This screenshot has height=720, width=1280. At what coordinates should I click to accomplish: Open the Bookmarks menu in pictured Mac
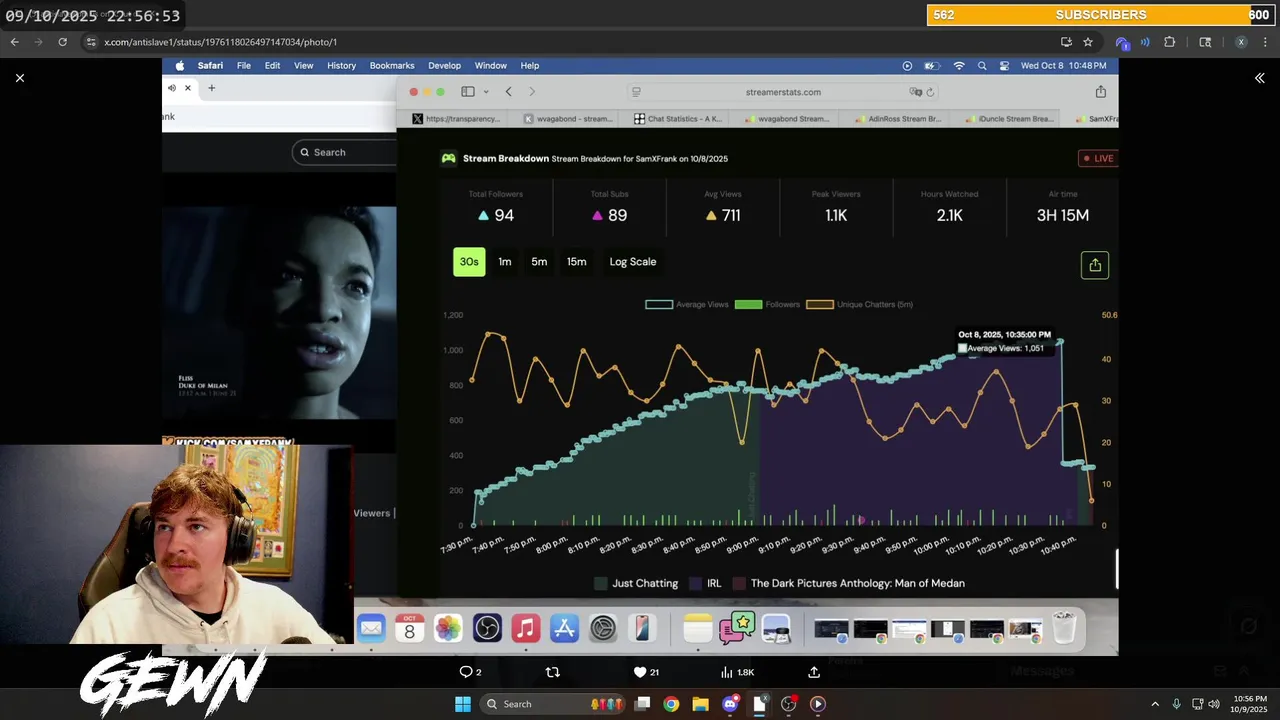point(392,66)
